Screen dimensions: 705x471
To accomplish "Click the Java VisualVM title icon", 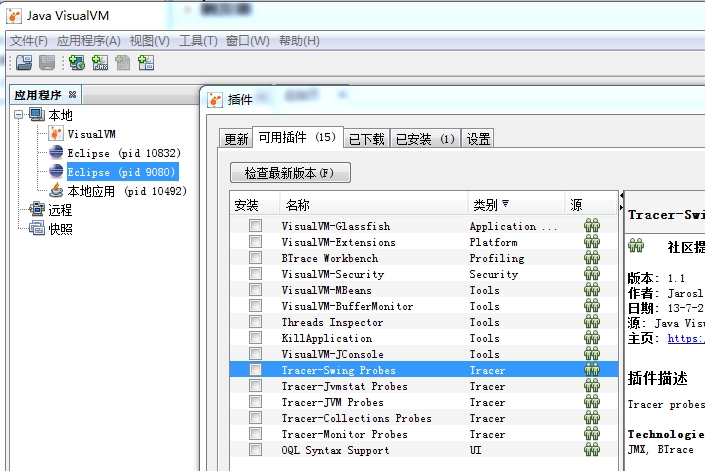I will click(x=13, y=16).
